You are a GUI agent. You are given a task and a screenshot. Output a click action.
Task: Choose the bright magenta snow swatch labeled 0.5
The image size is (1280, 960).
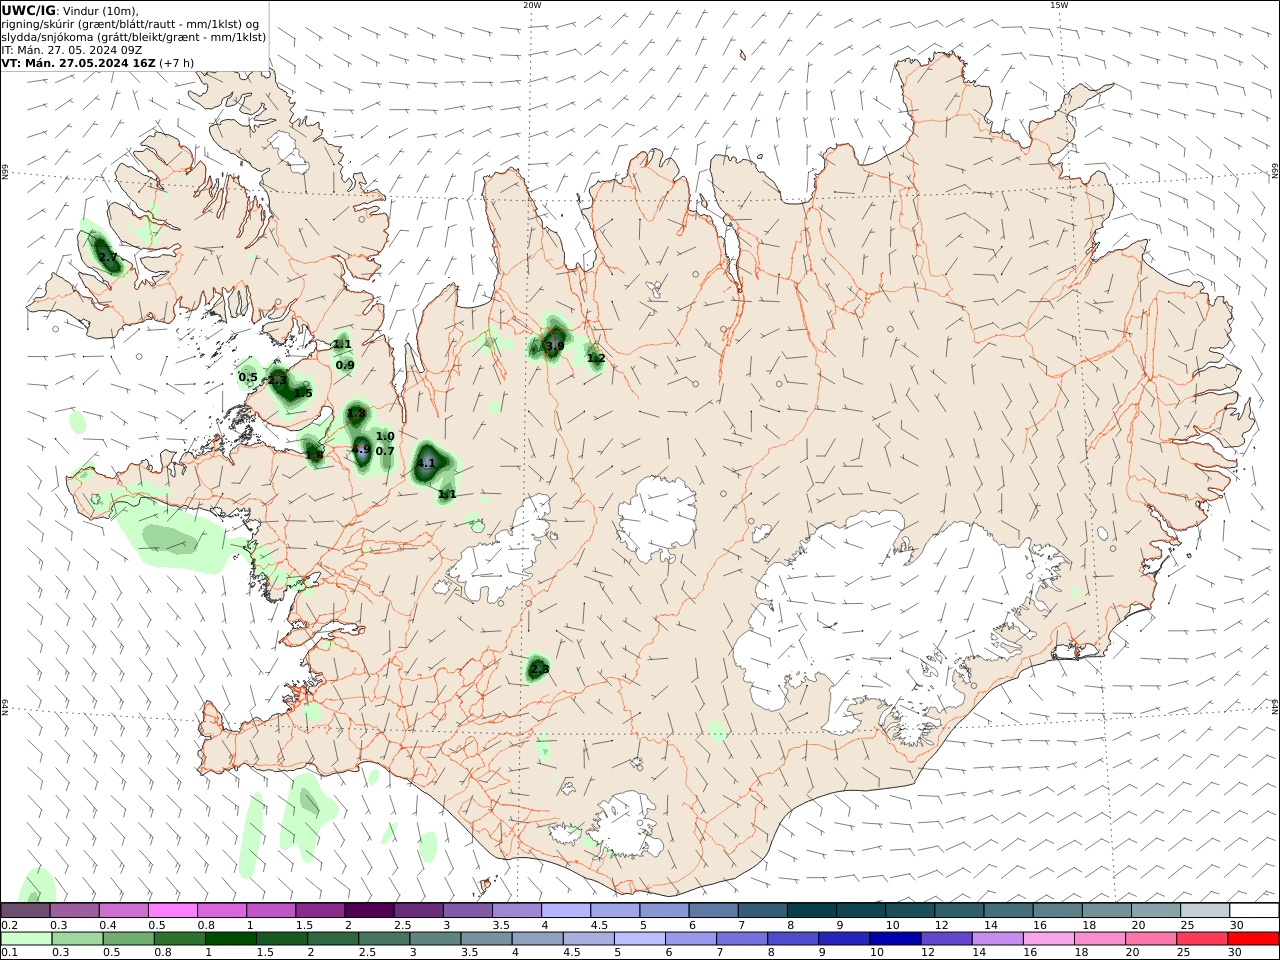172,910
